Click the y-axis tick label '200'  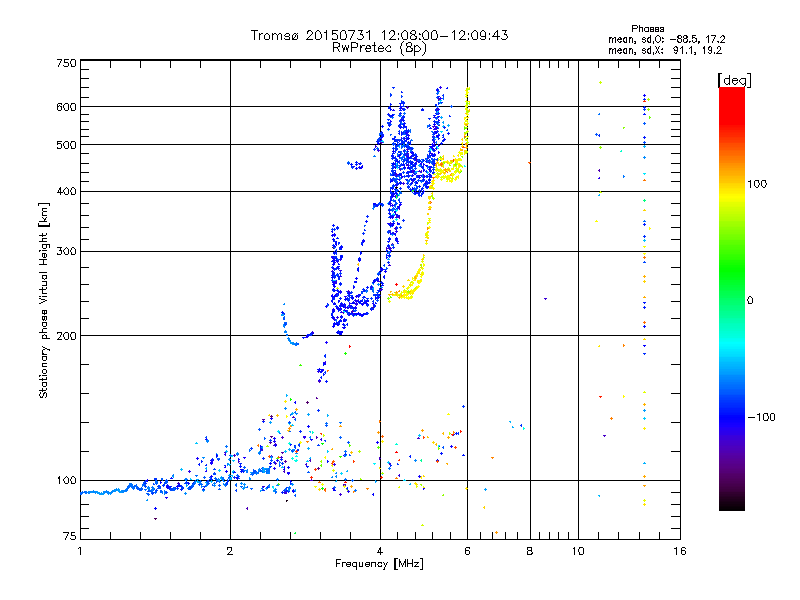pyautogui.click(x=66, y=336)
